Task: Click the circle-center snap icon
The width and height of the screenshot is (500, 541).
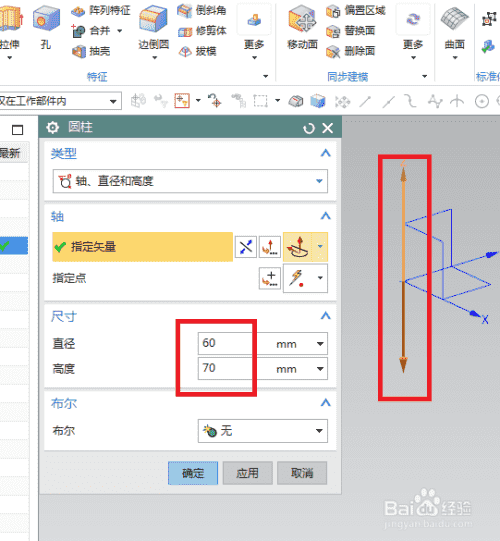Action: 482,101
